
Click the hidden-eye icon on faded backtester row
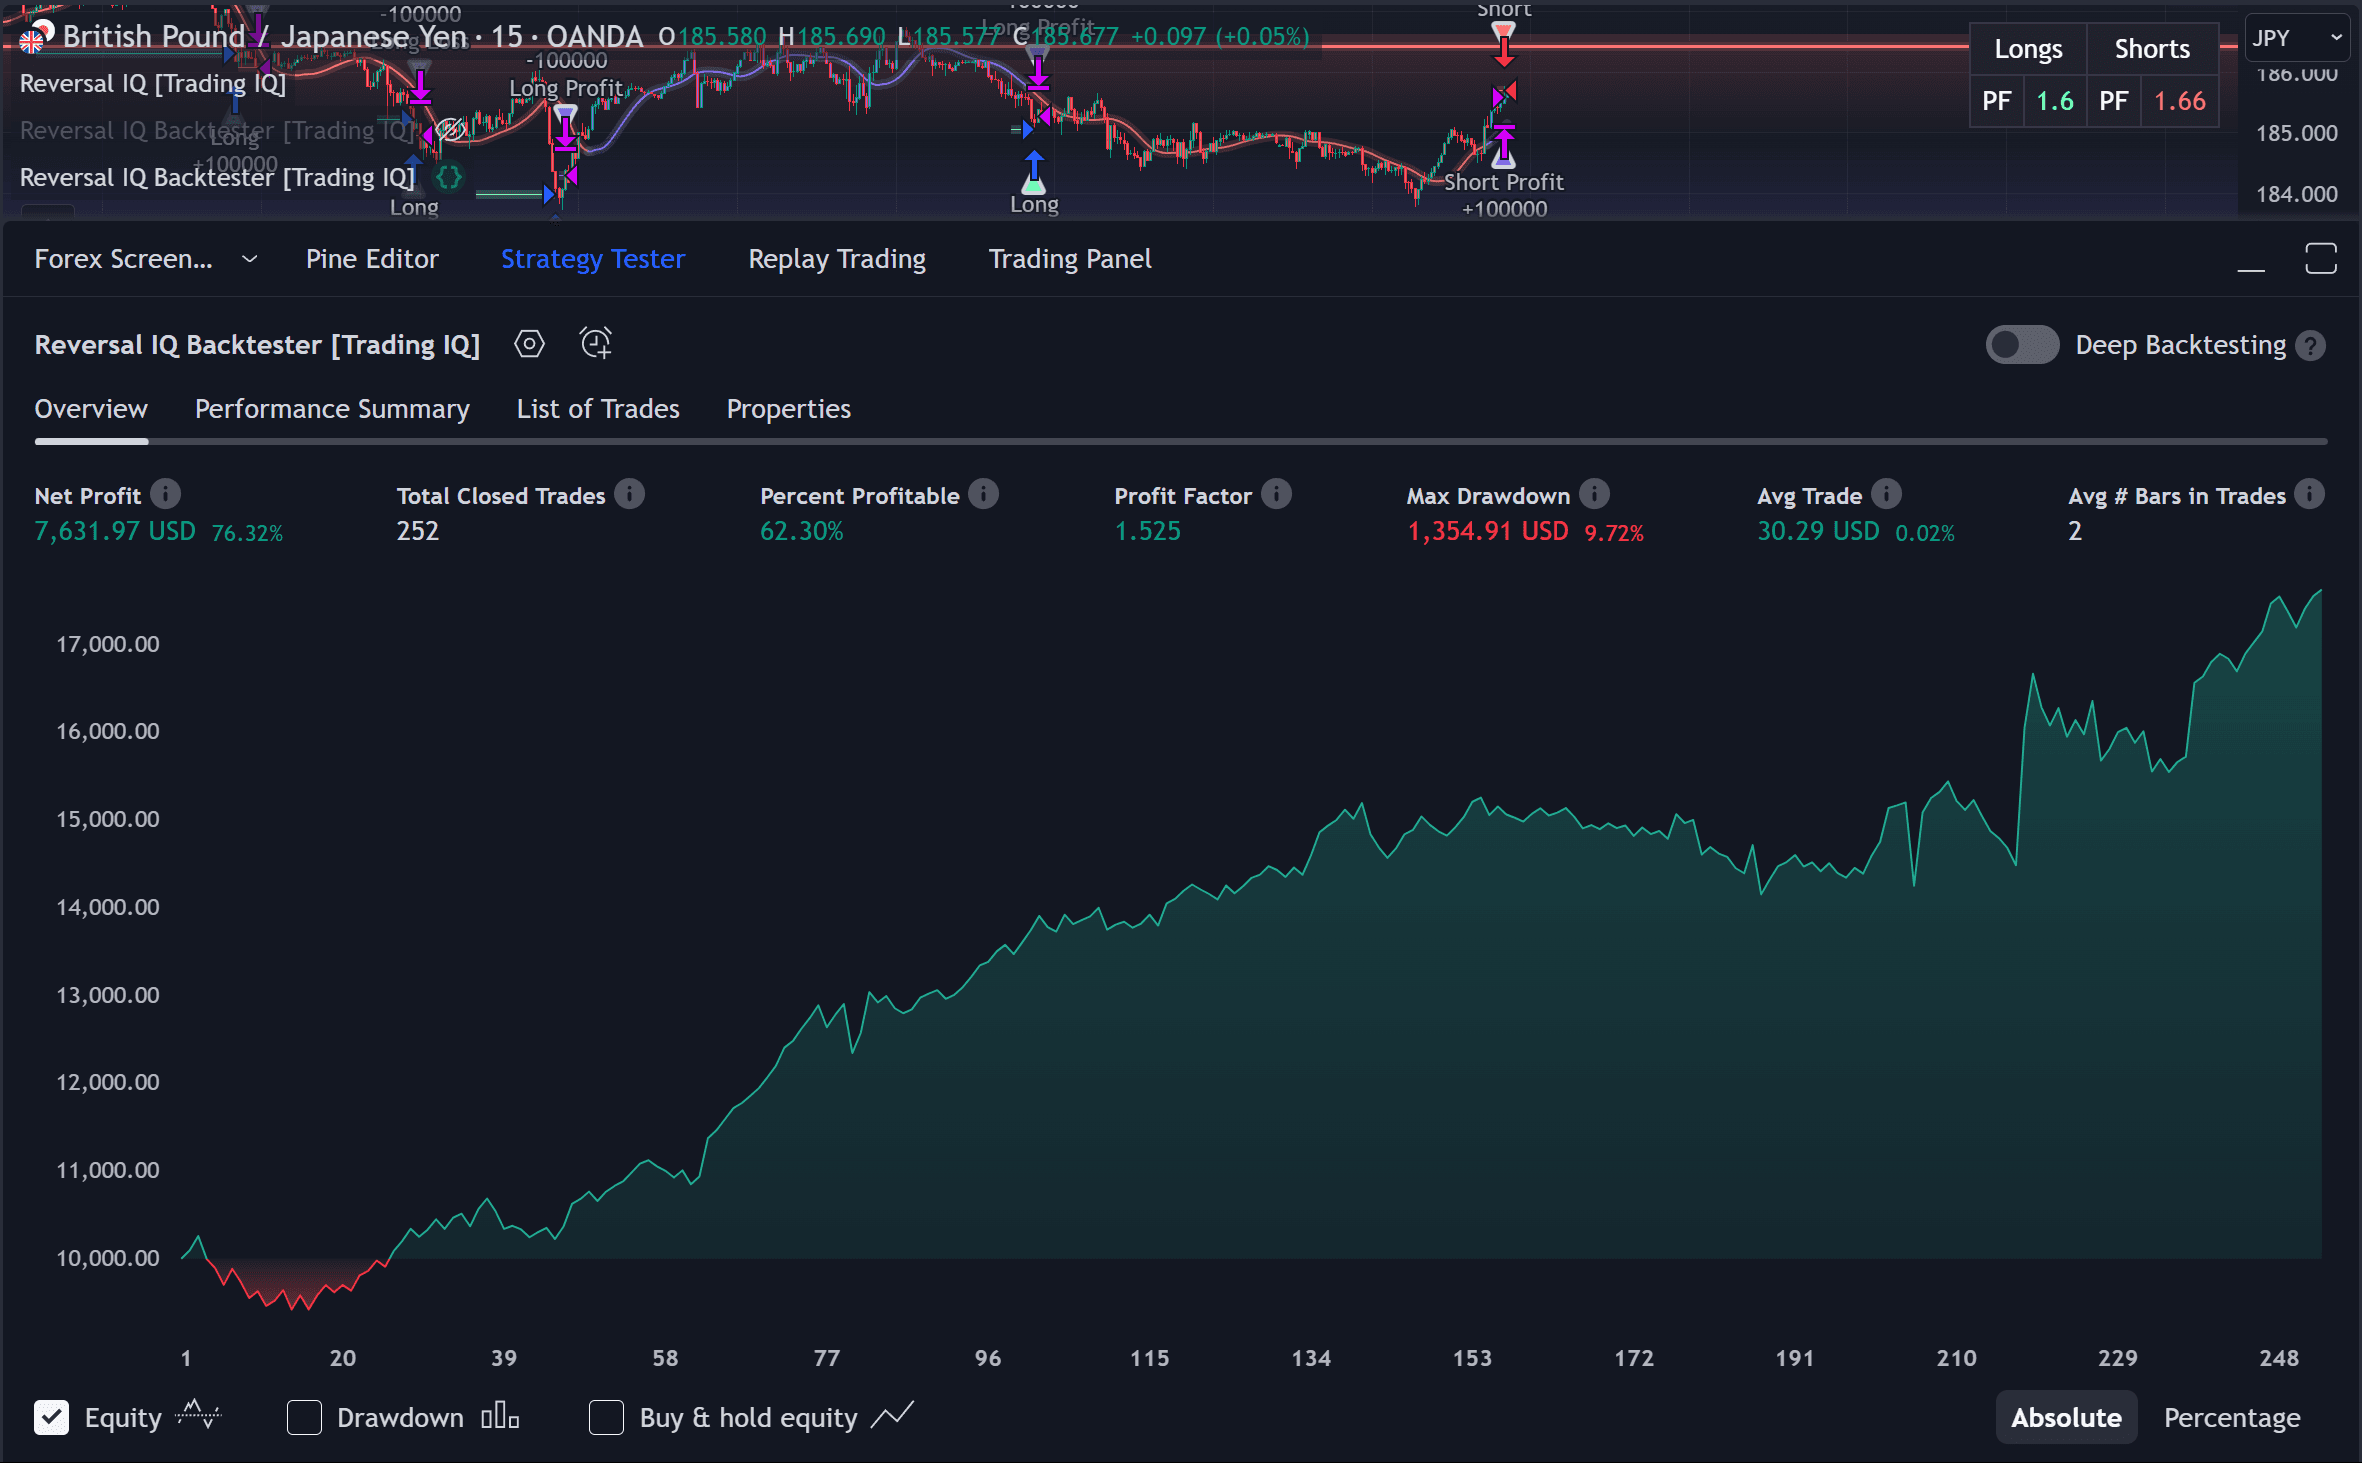[451, 130]
